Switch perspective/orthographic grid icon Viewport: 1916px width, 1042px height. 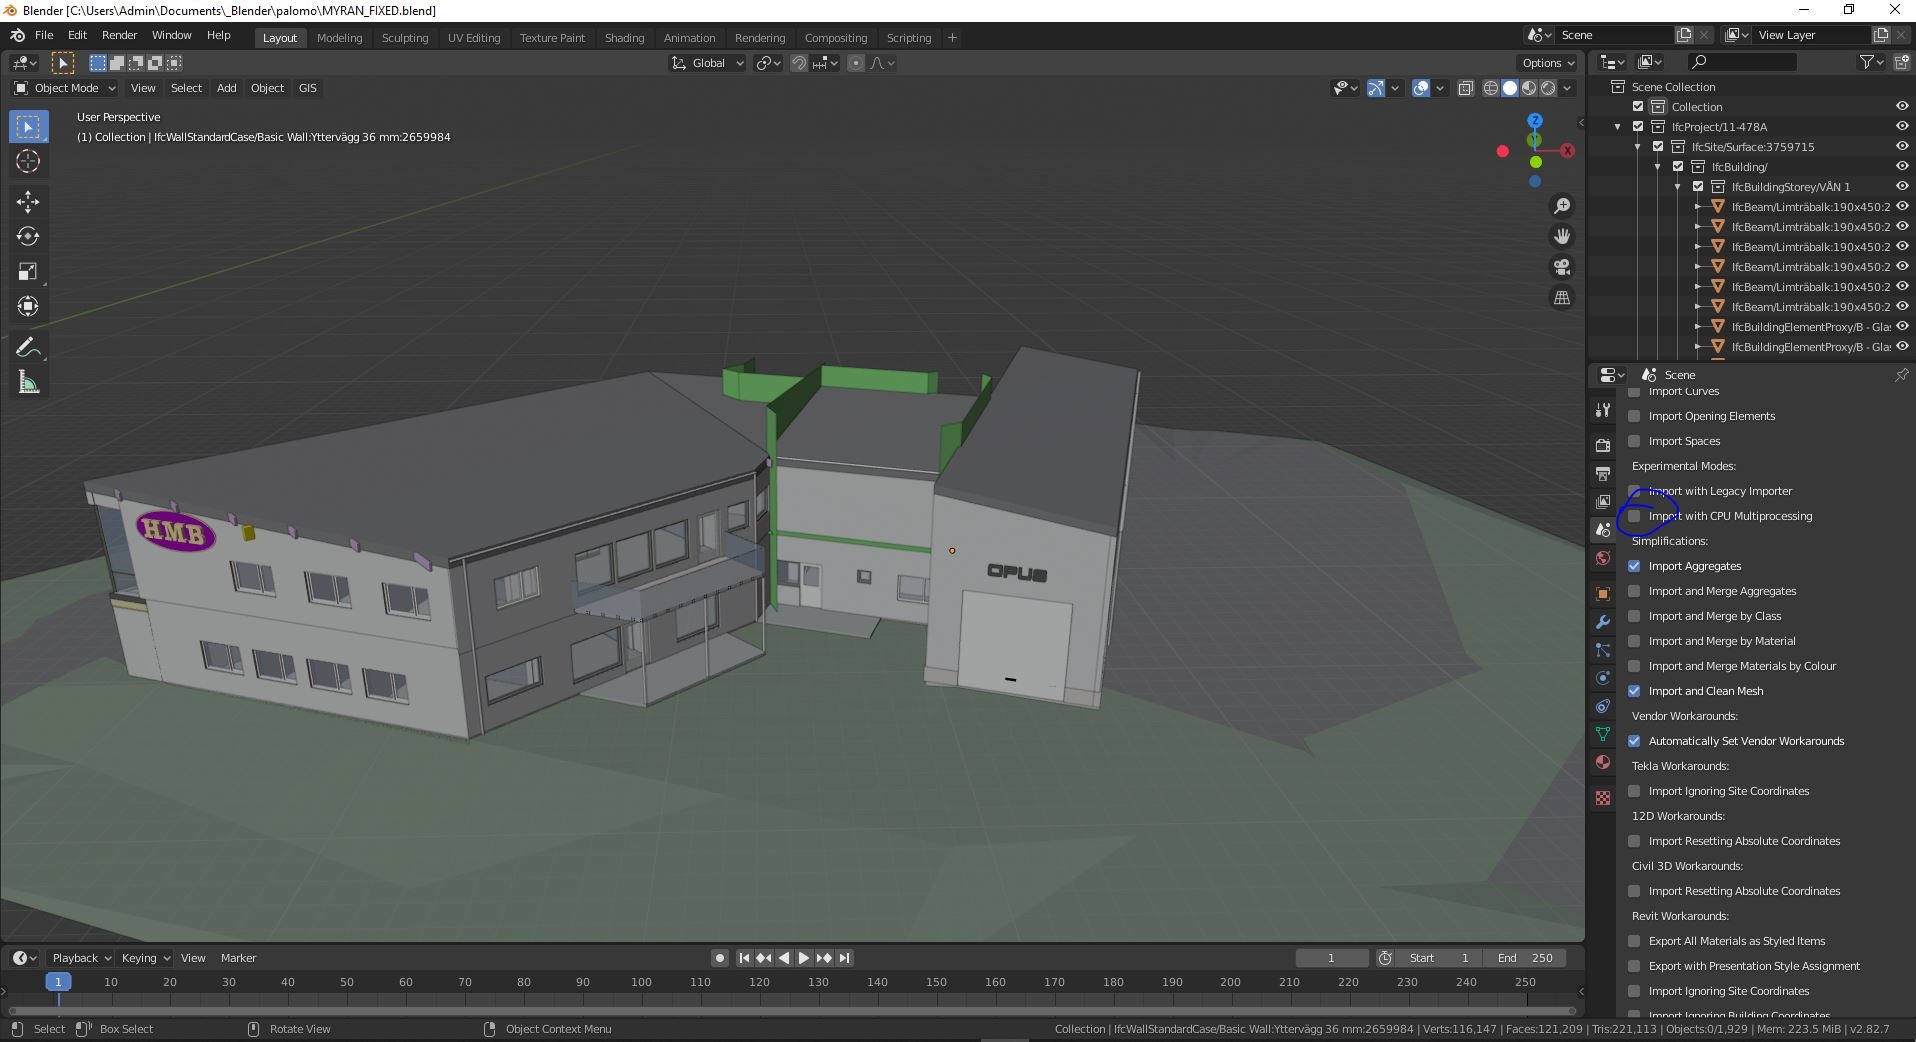coord(1561,298)
